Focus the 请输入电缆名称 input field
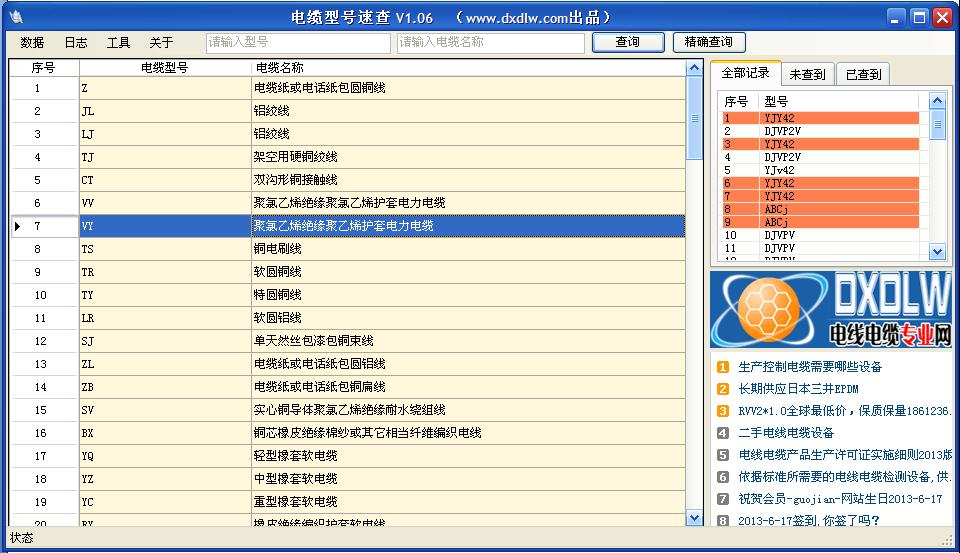 coord(490,43)
